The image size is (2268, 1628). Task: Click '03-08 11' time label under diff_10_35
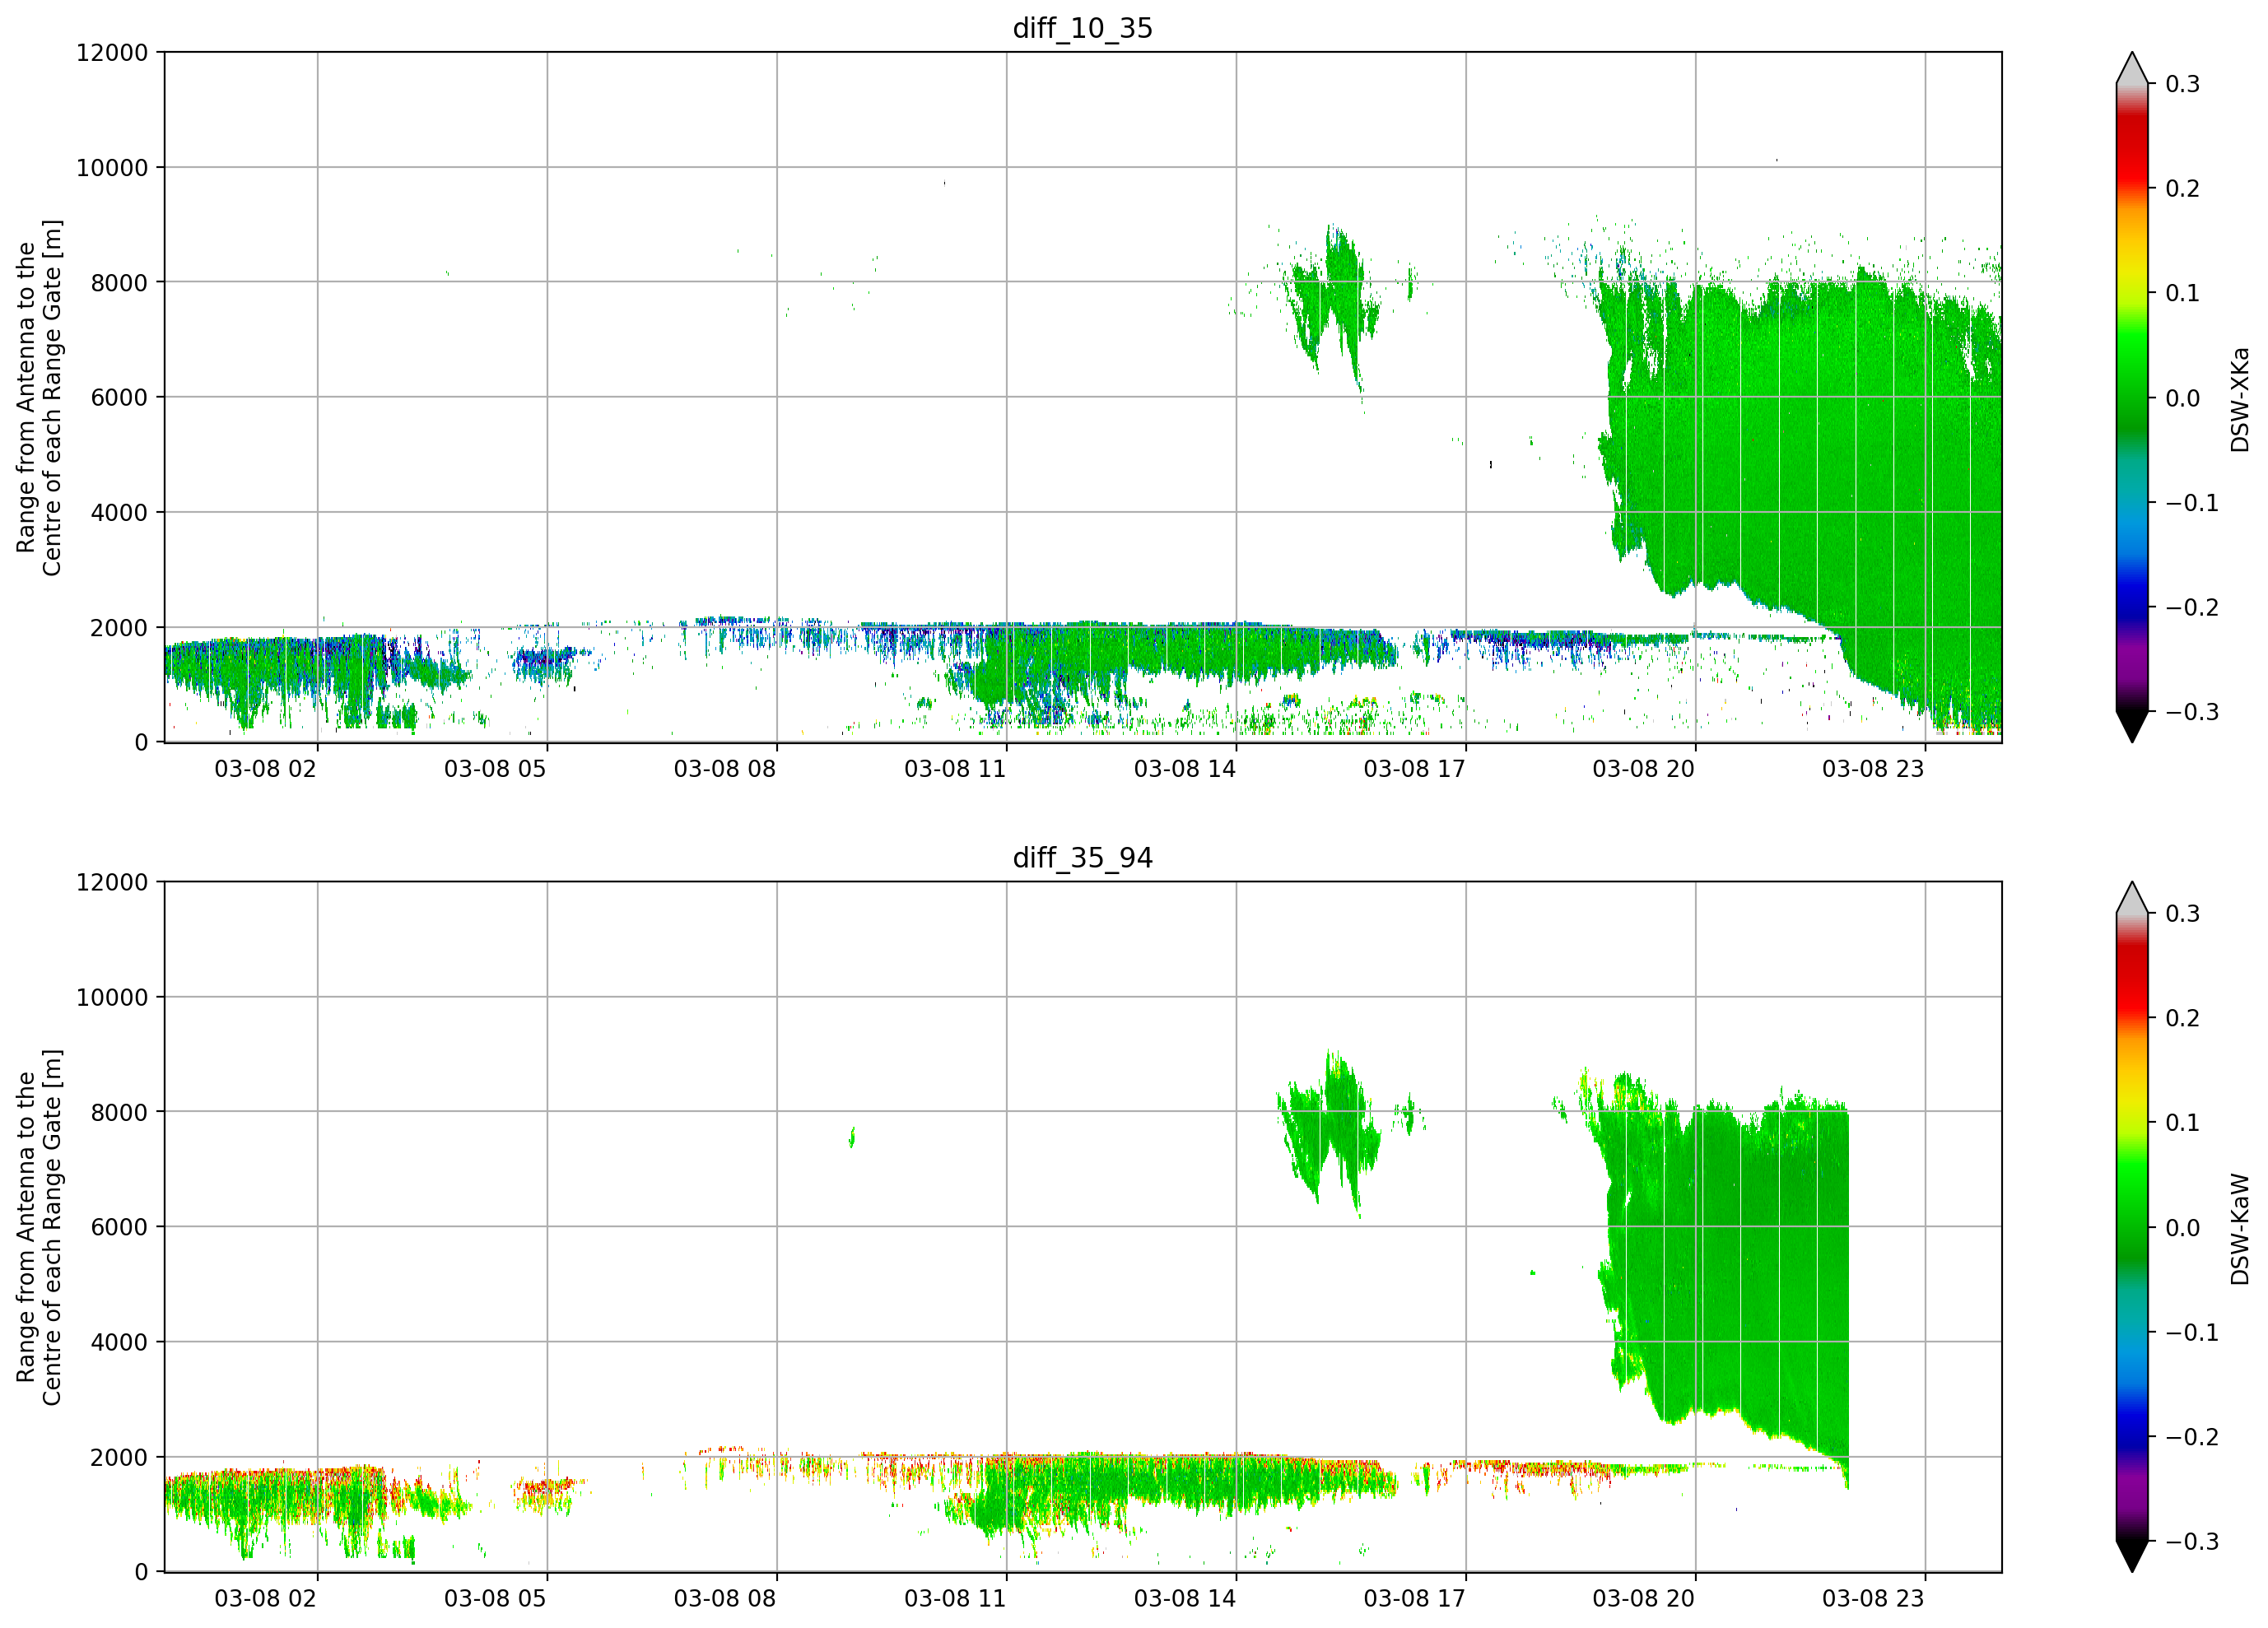point(955,769)
